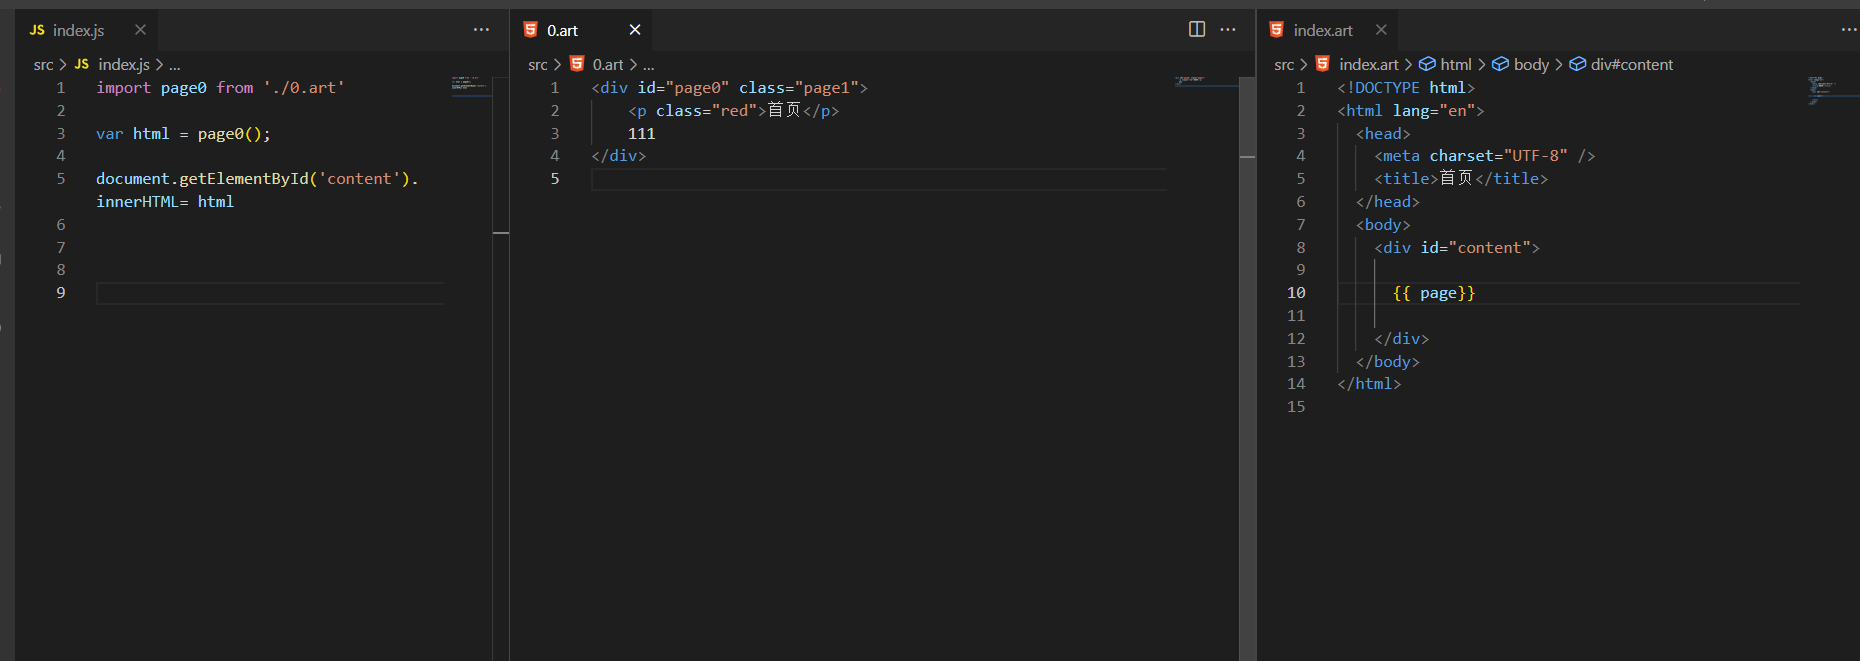Switch to the index.js tab
The image size is (1860, 661).
click(78, 31)
